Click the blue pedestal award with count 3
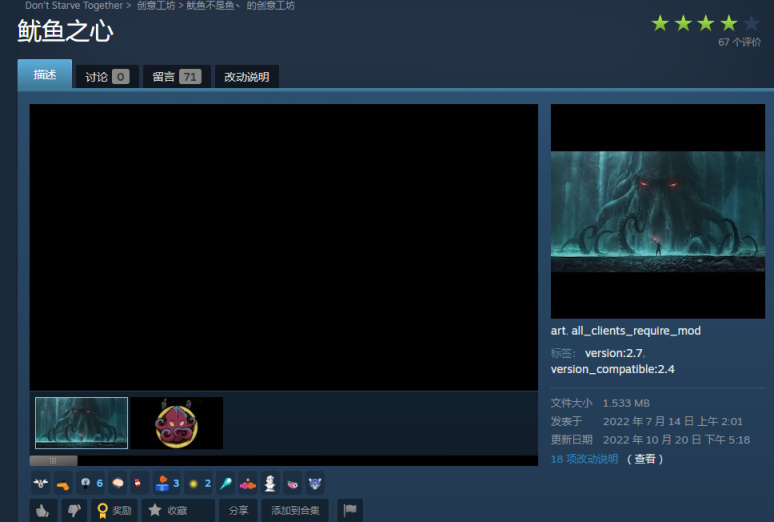This screenshot has height=522, width=774. pyautogui.click(x=167, y=483)
